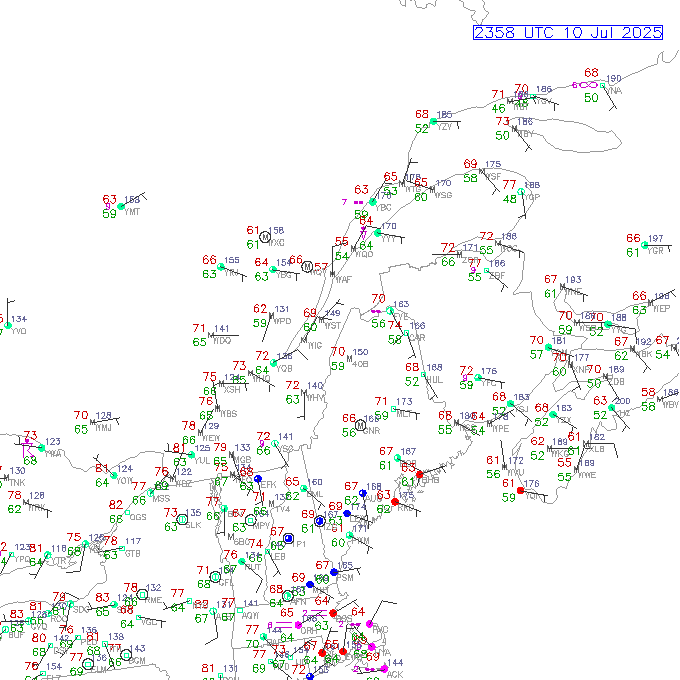The width and height of the screenshot is (680, 680).
Task: Click pressure value 190 beside YNA
Action: pyautogui.click(x=614, y=78)
